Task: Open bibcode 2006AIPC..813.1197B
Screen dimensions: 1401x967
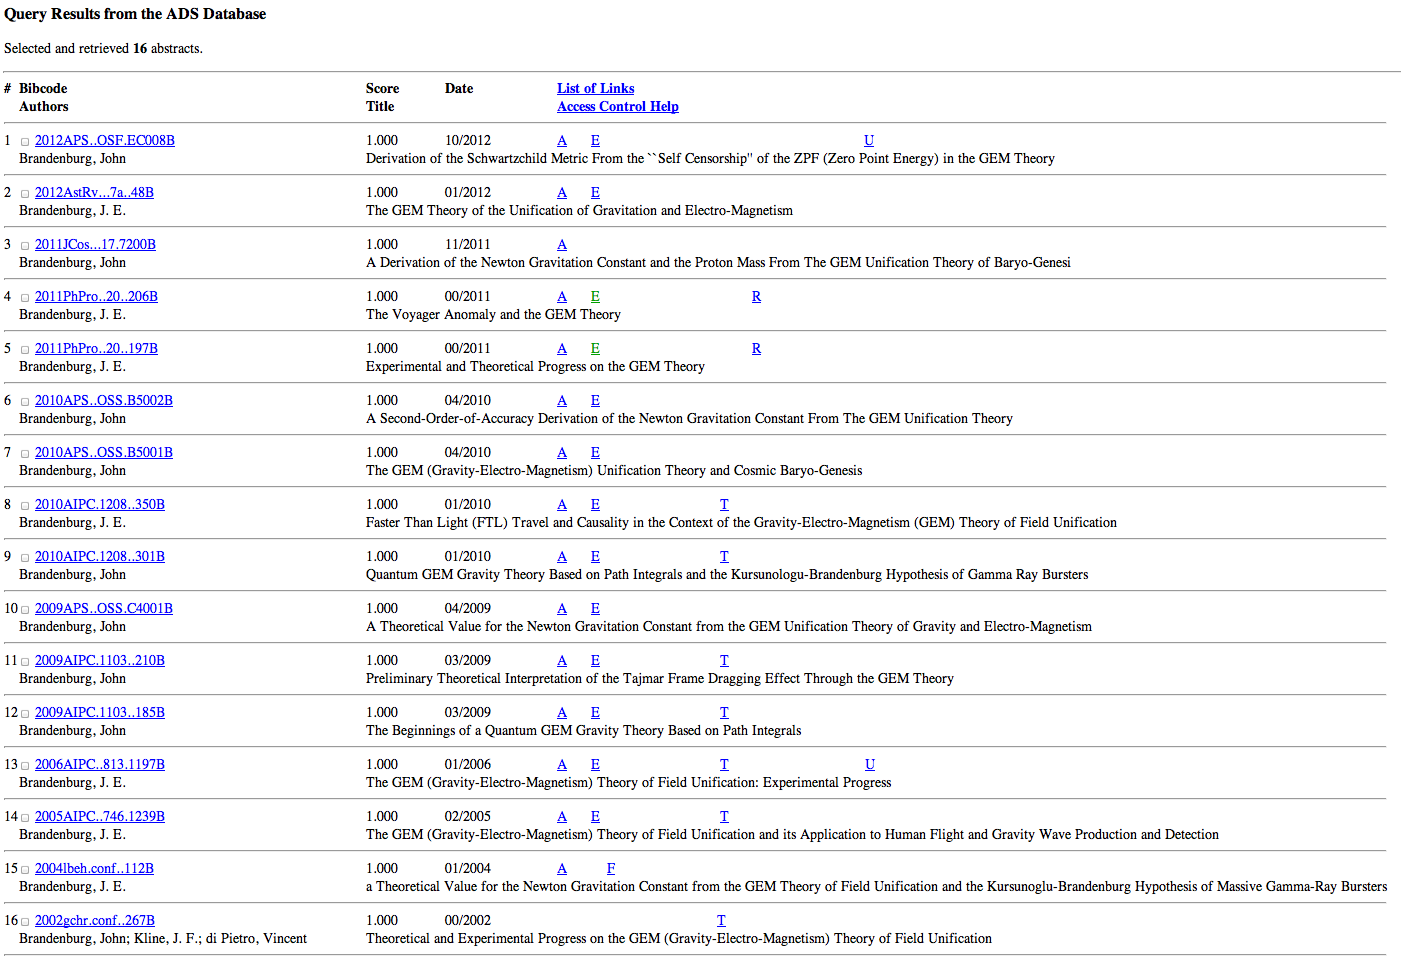Action: tap(100, 764)
